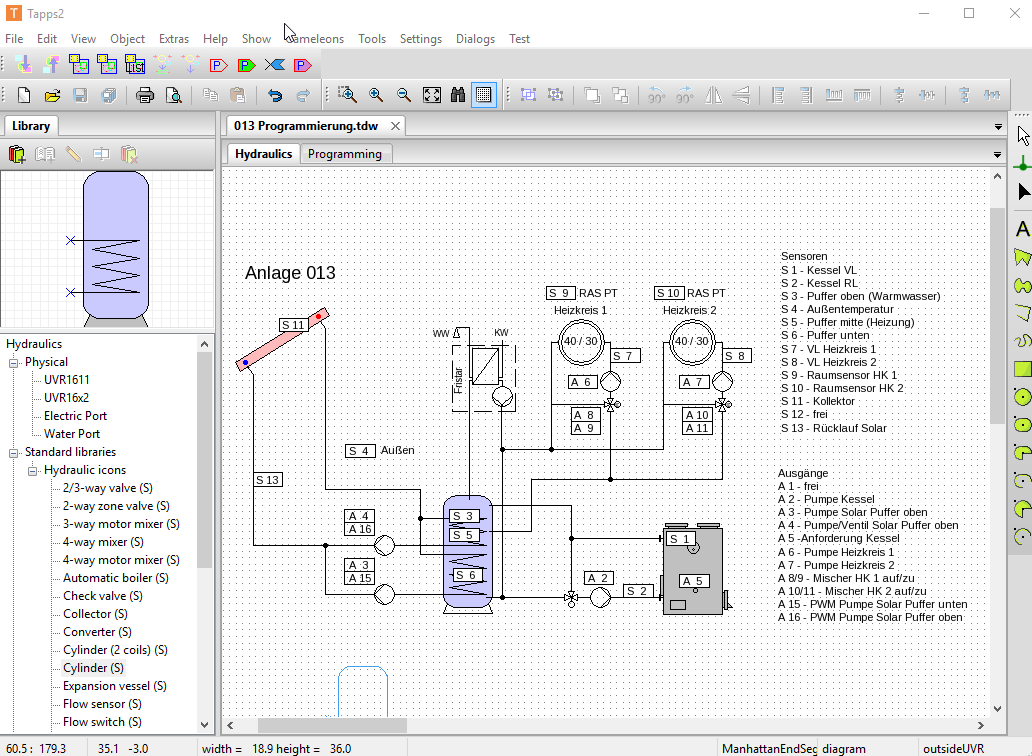This screenshot has width=1032, height=756.
Task: Open the Extras menu
Action: 174,39
